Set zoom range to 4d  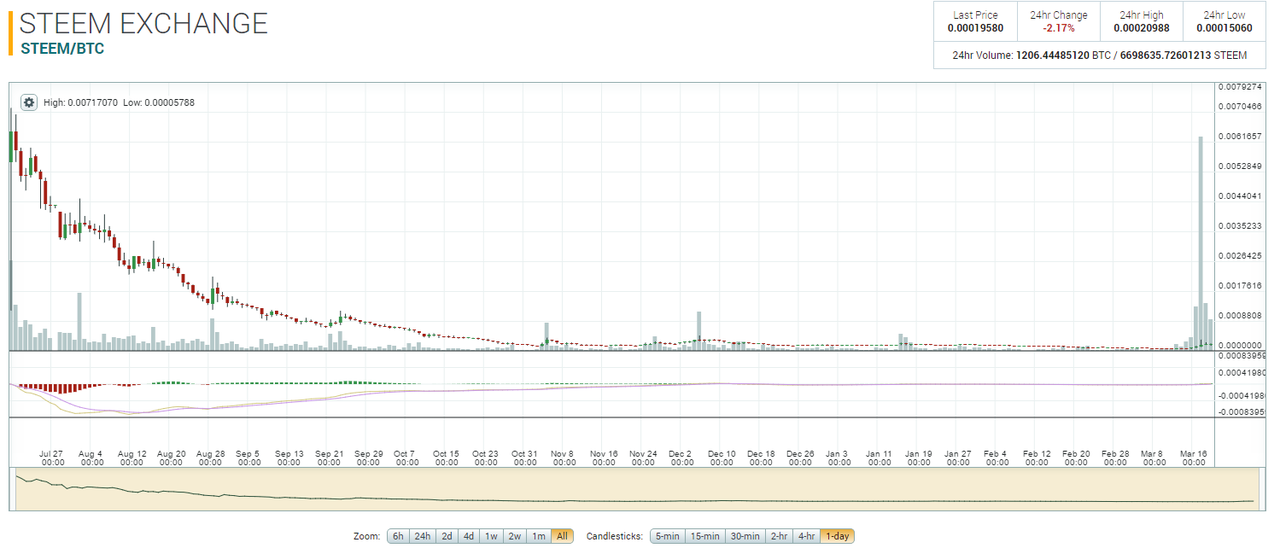pyautogui.click(x=469, y=536)
